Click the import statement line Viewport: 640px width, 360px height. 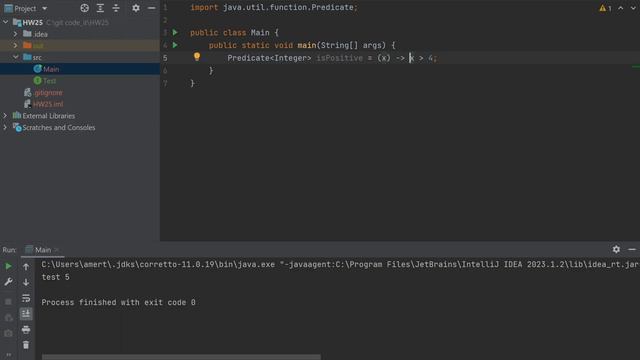[x=273, y=7]
